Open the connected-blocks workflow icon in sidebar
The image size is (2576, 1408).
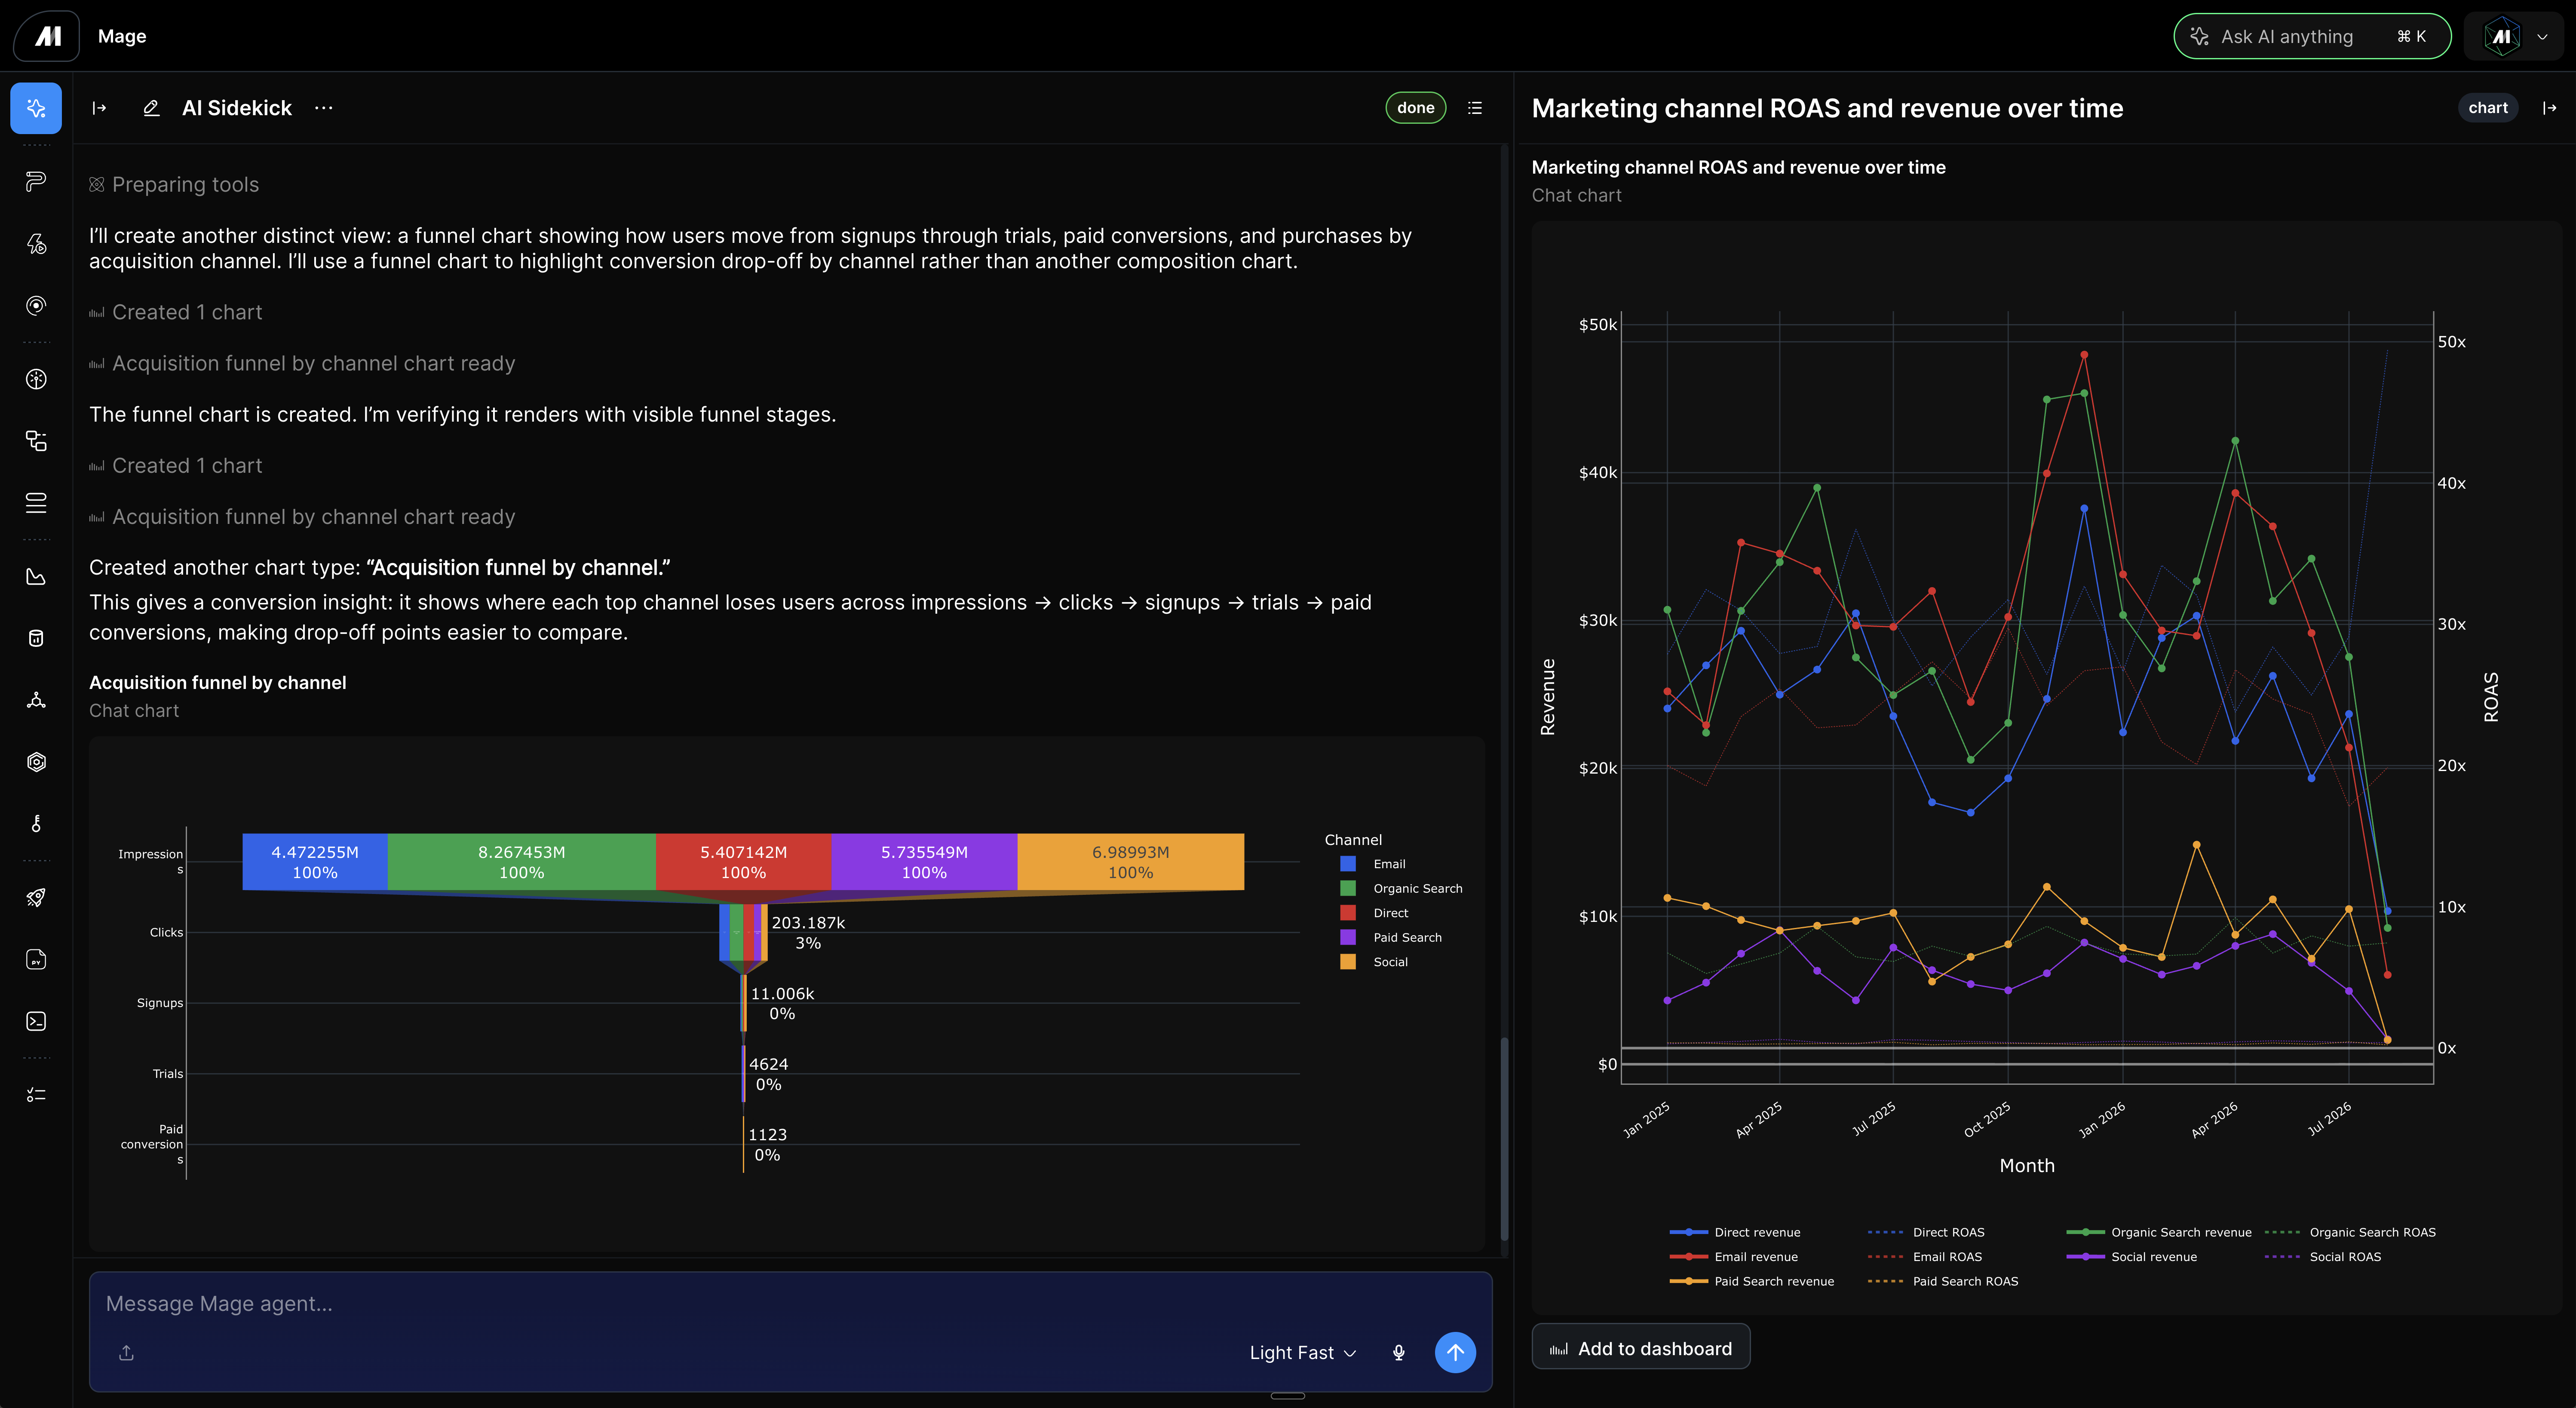click(x=36, y=441)
